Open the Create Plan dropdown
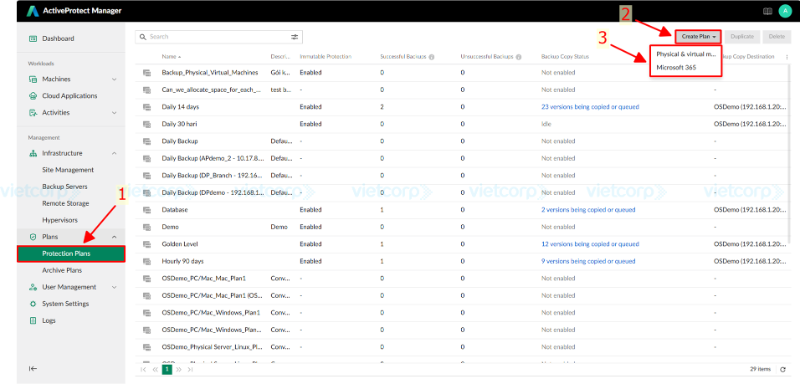Screen dimensions: 800x384 click(698, 37)
